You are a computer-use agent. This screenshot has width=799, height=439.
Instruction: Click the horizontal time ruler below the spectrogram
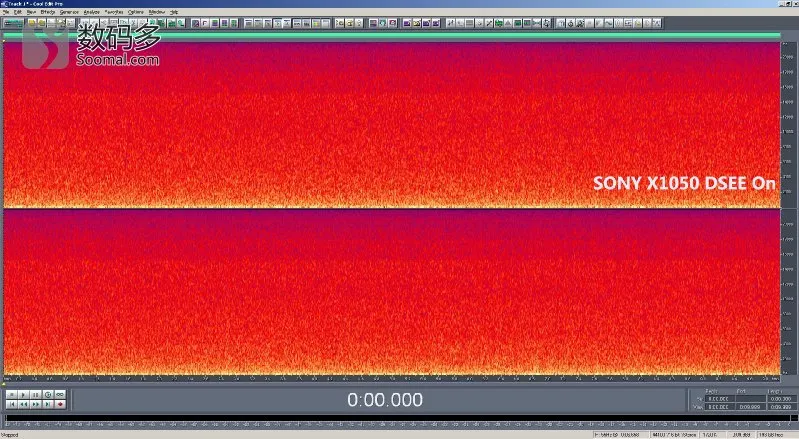click(x=391, y=379)
